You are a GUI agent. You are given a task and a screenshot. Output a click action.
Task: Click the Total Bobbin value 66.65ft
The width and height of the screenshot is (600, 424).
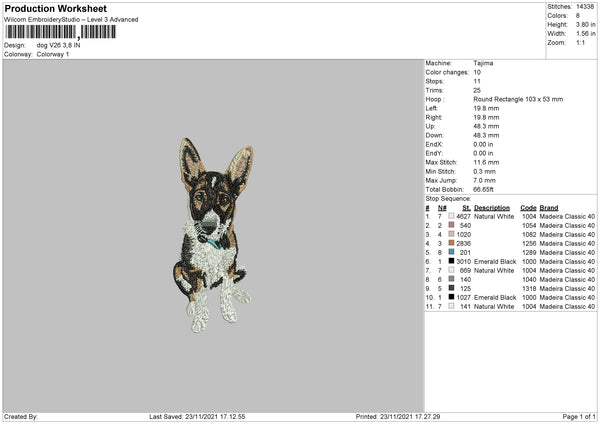coord(483,189)
